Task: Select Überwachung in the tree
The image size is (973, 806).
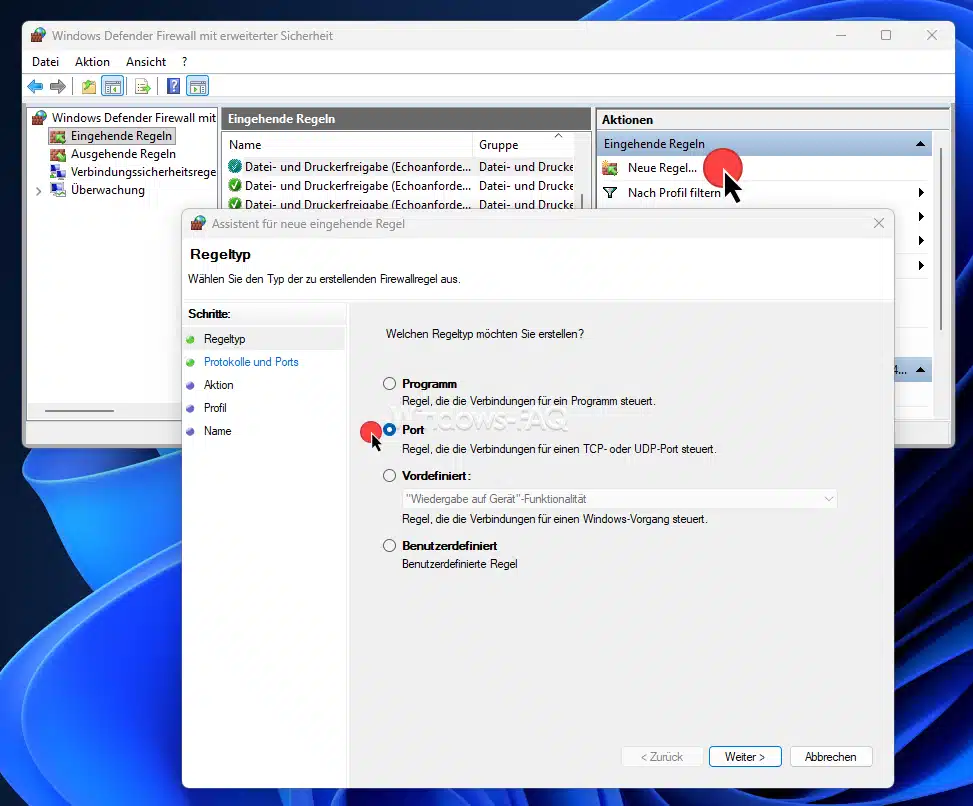Action: pos(107,190)
